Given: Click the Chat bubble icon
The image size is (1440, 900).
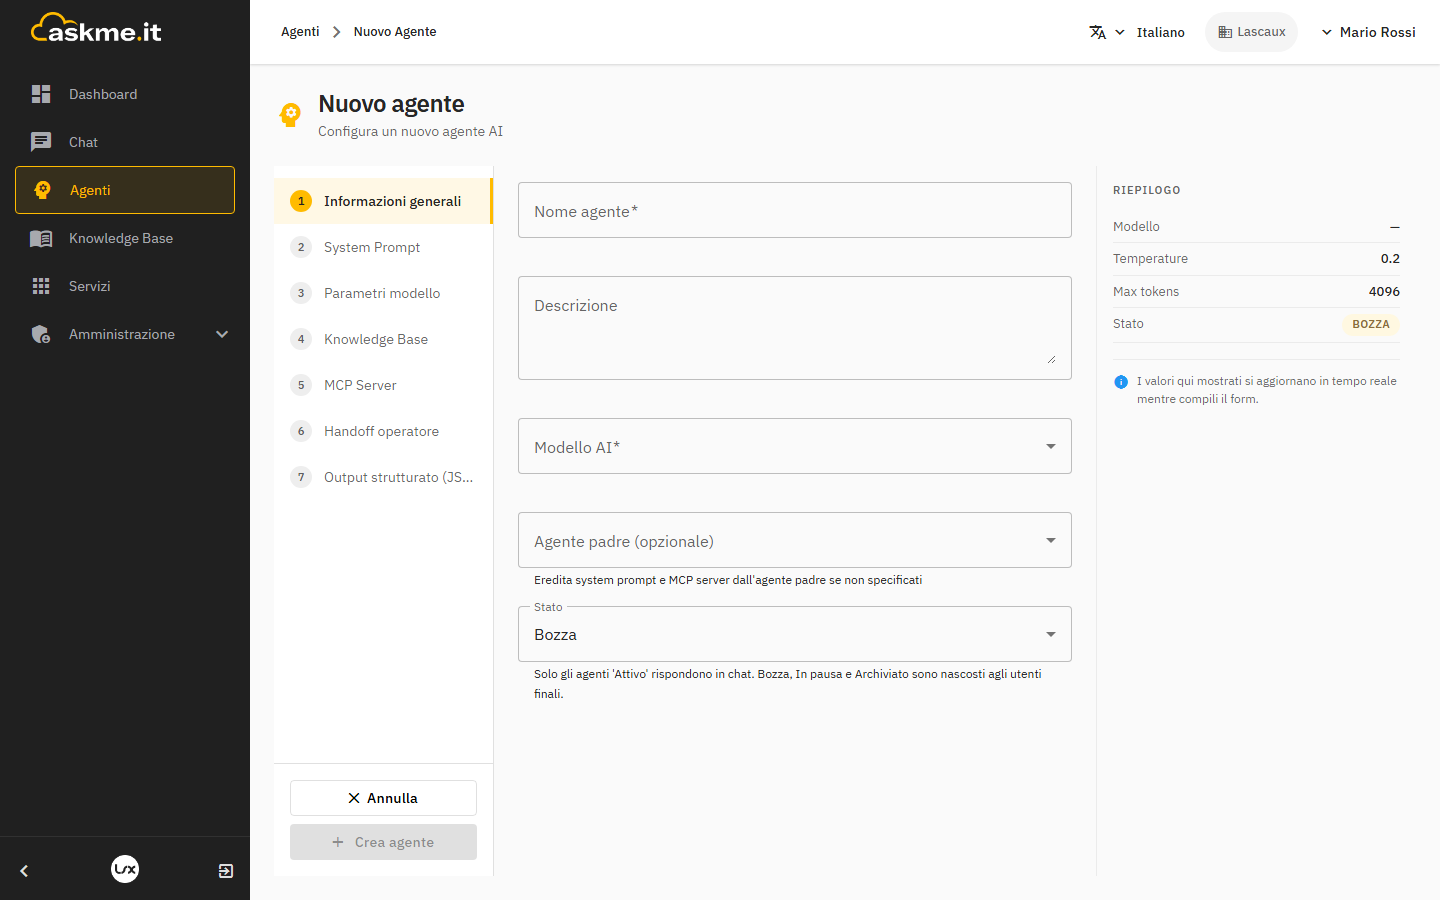Looking at the screenshot, I should click(x=41, y=142).
